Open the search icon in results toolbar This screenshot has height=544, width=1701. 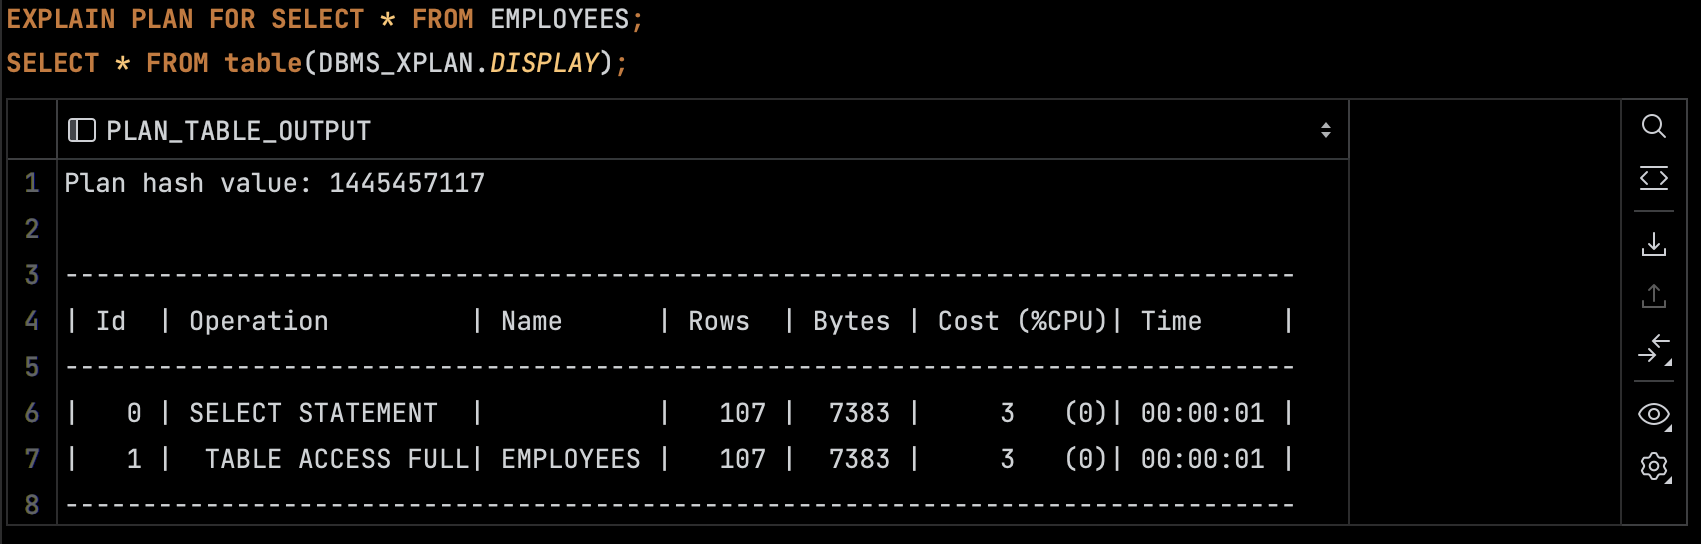[x=1653, y=126]
